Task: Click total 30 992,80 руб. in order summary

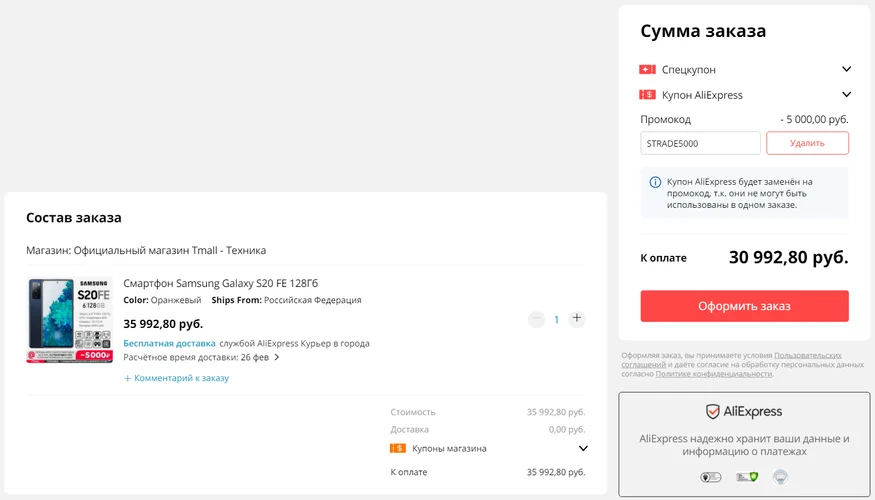Action: [789, 257]
